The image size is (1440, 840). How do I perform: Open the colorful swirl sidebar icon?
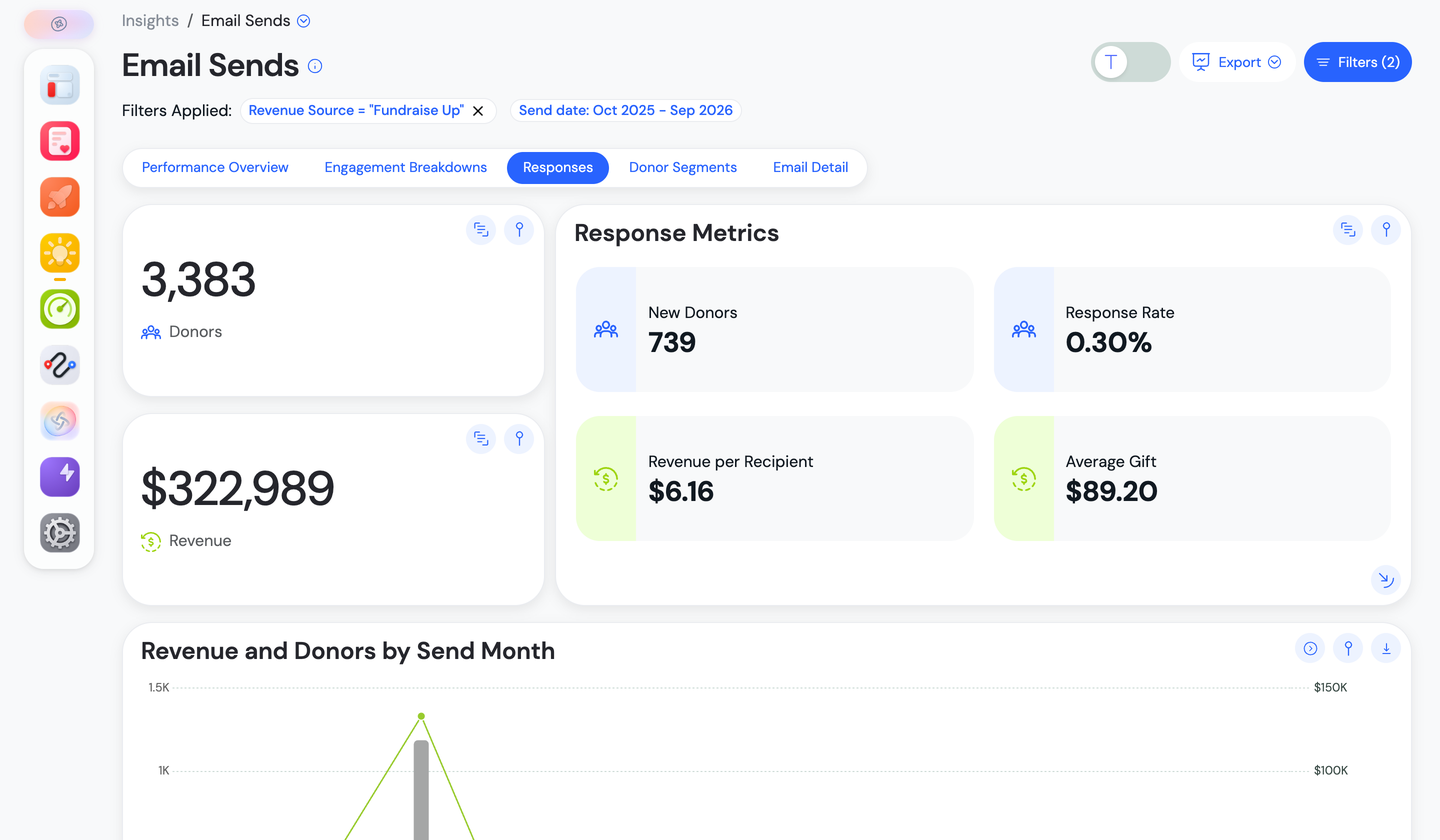pos(60,421)
